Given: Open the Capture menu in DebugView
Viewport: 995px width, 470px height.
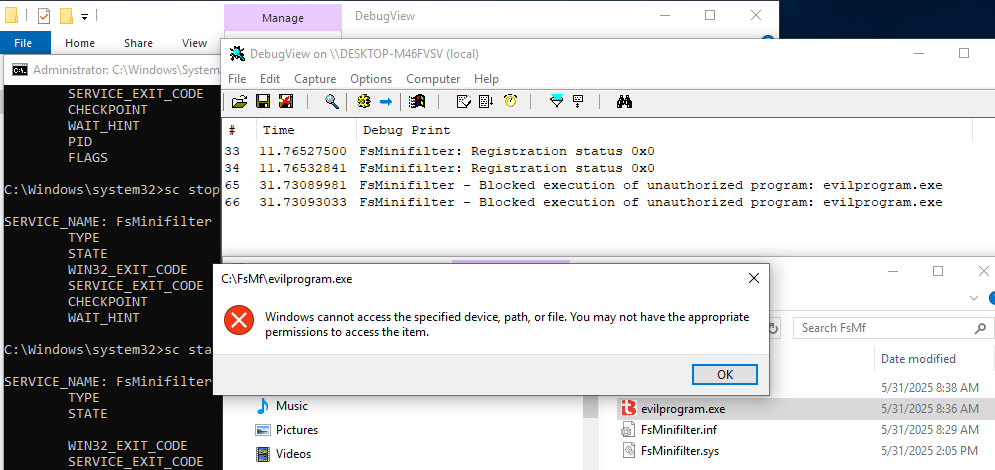Looking at the screenshot, I should (x=315, y=79).
